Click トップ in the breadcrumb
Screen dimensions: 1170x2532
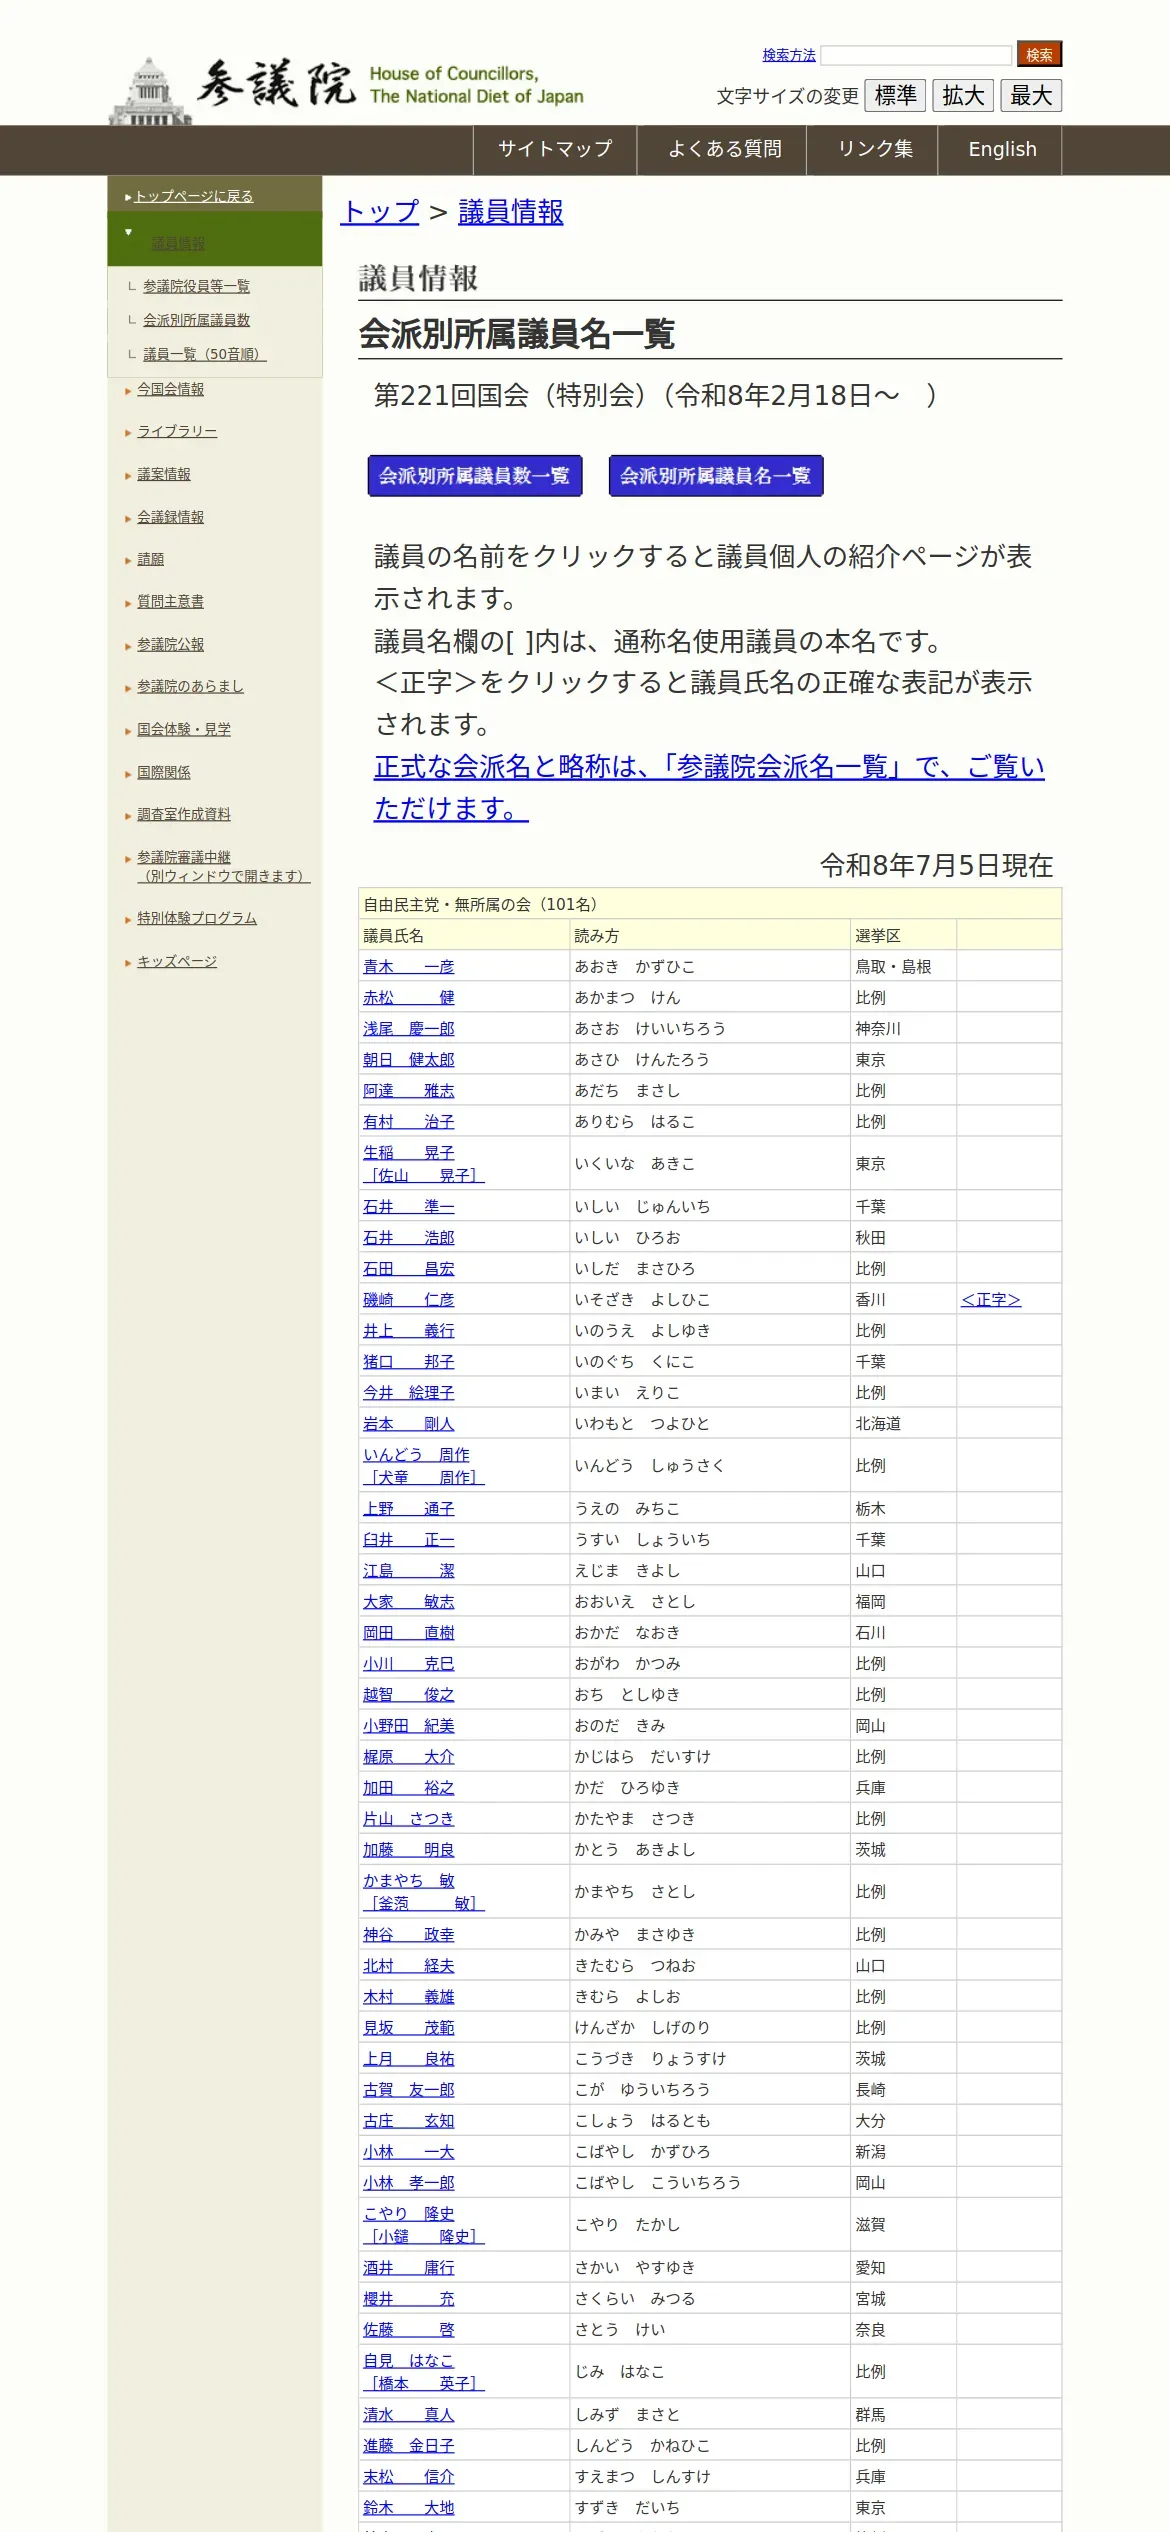click(379, 212)
